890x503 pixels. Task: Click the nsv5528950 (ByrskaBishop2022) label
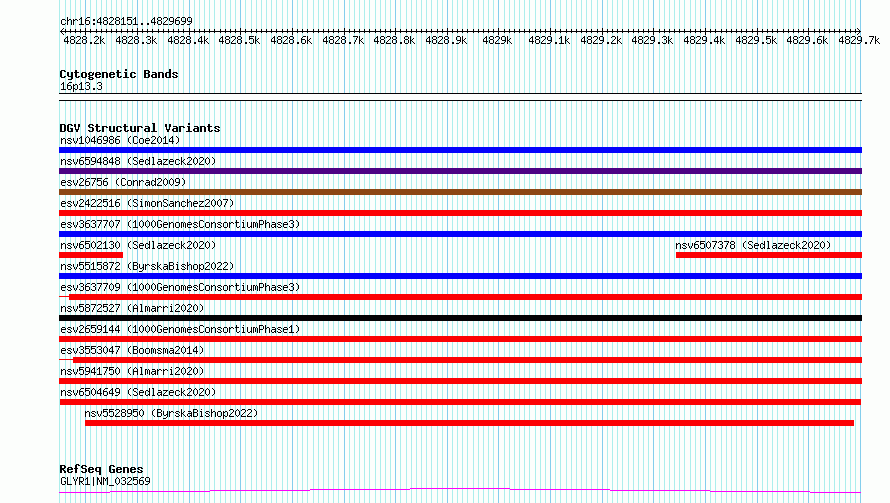tap(171, 413)
